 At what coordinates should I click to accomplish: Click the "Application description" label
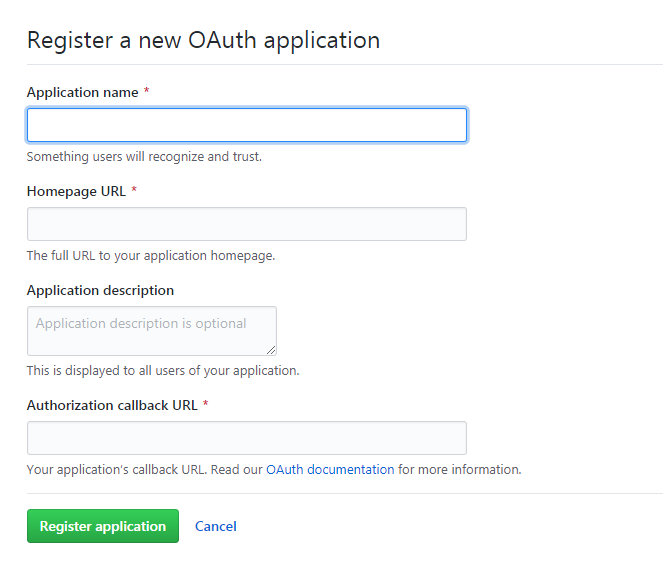[100, 290]
